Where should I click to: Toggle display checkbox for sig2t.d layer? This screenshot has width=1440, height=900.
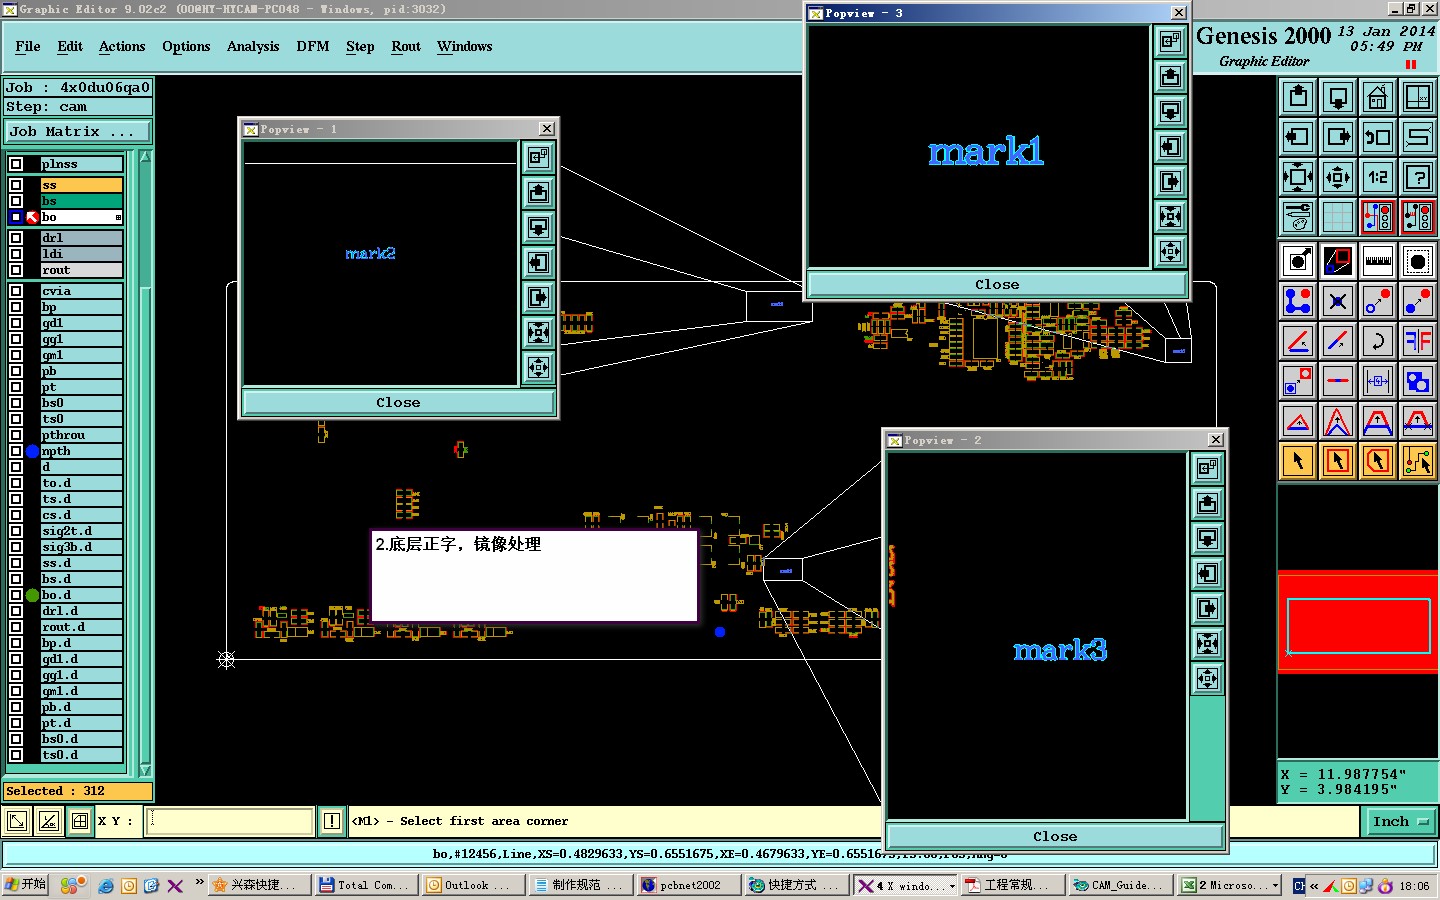(x=16, y=531)
